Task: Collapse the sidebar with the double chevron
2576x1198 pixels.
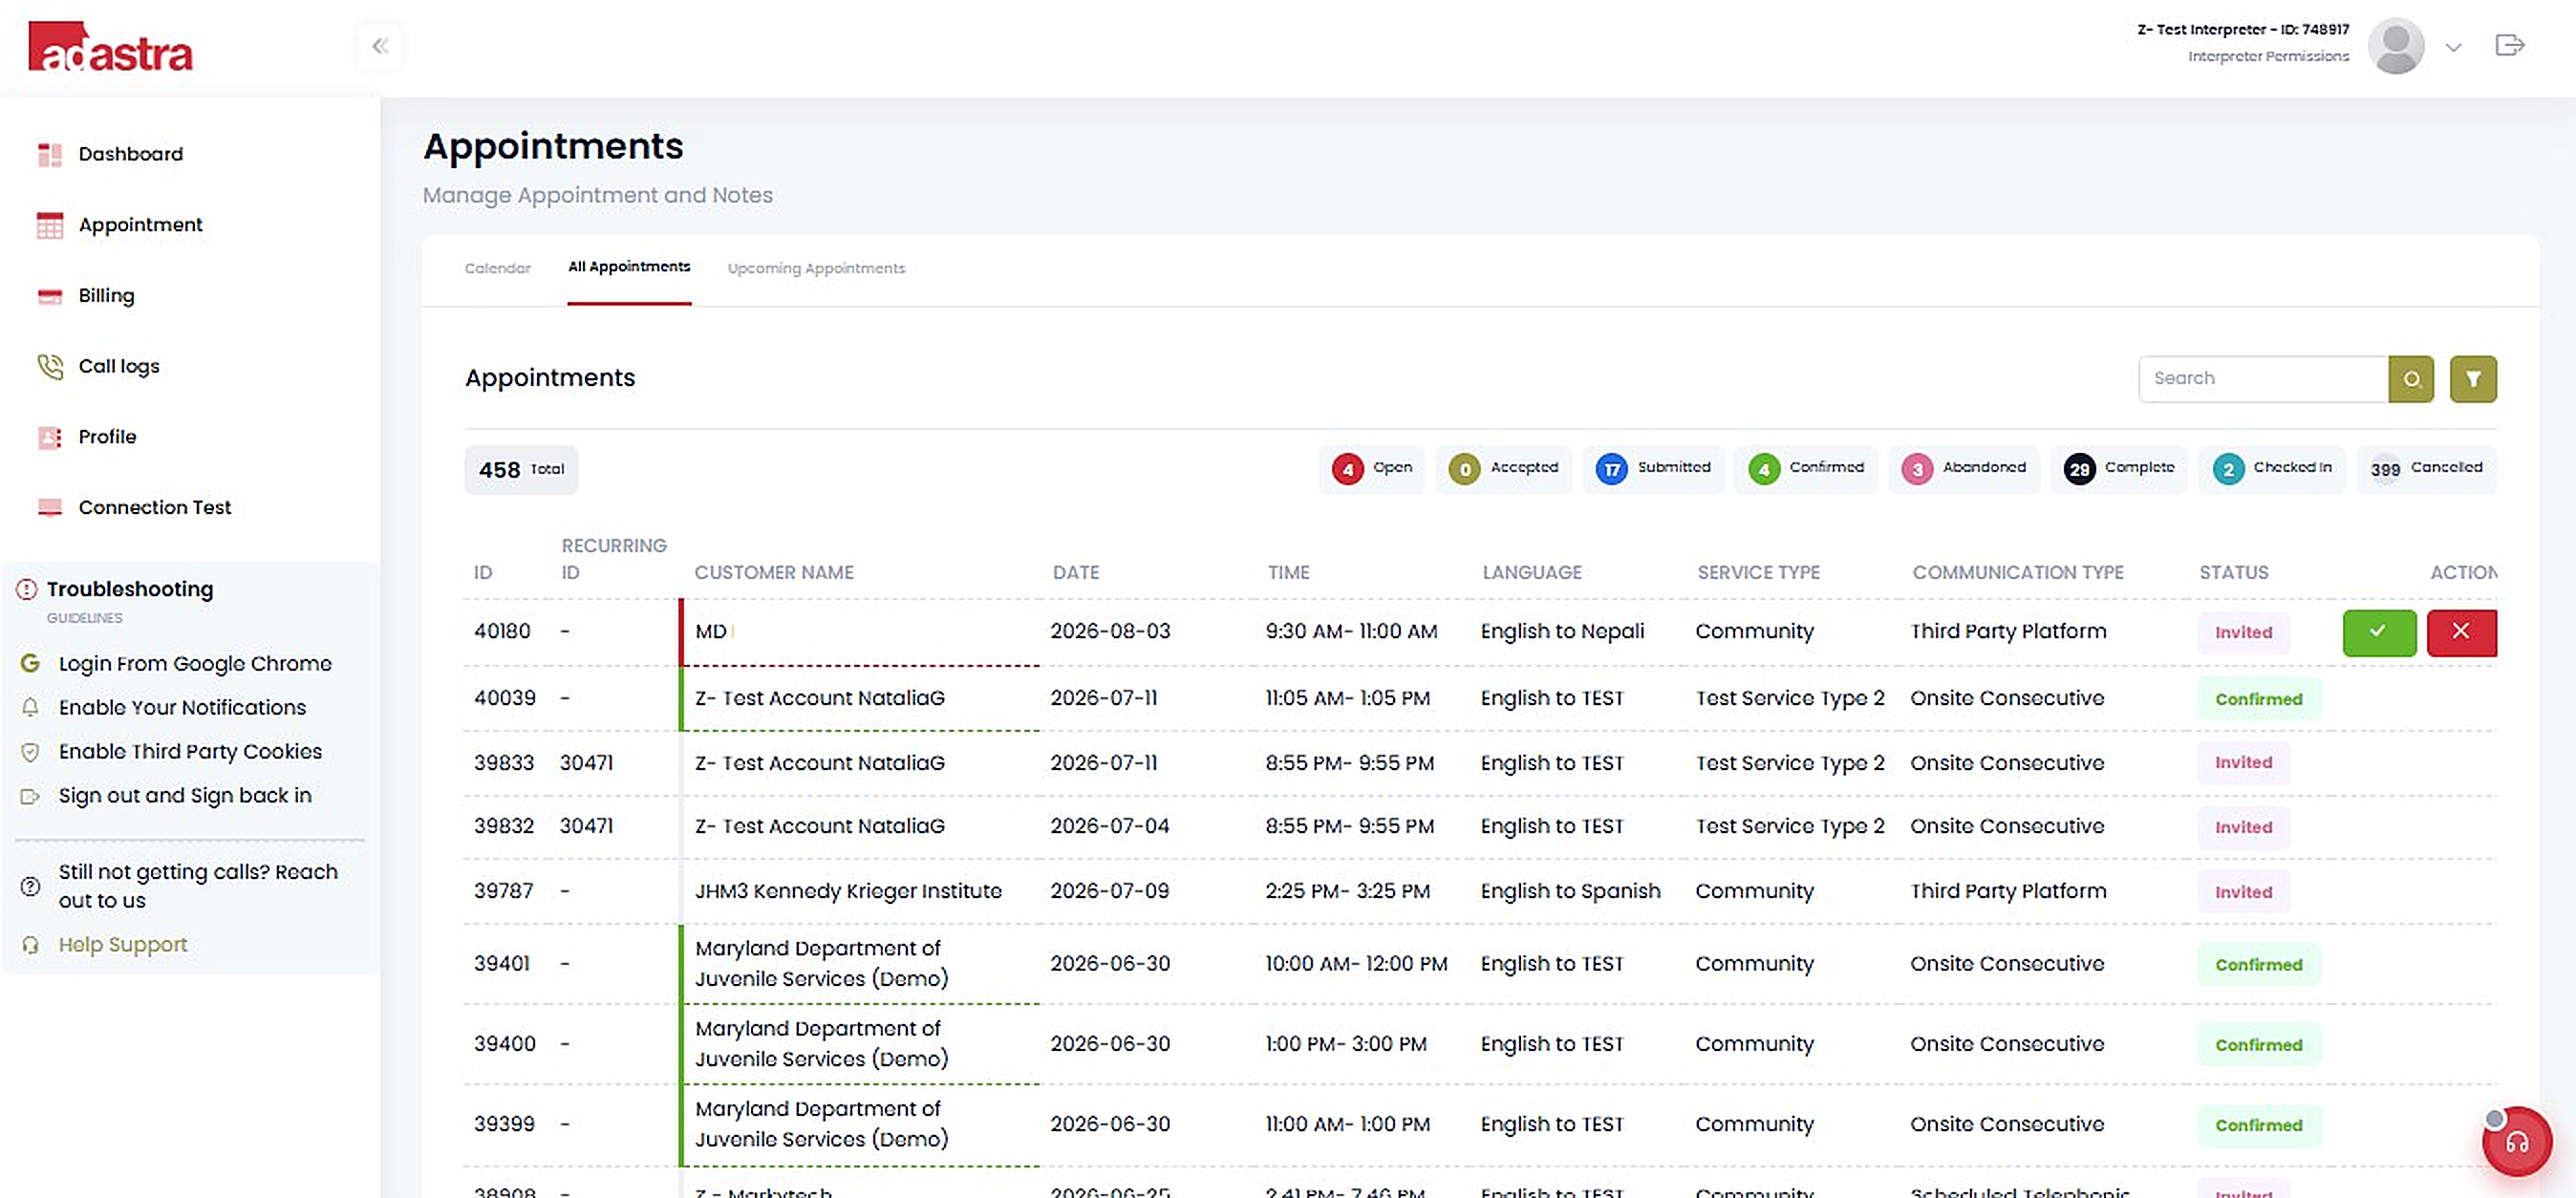Action: point(380,46)
